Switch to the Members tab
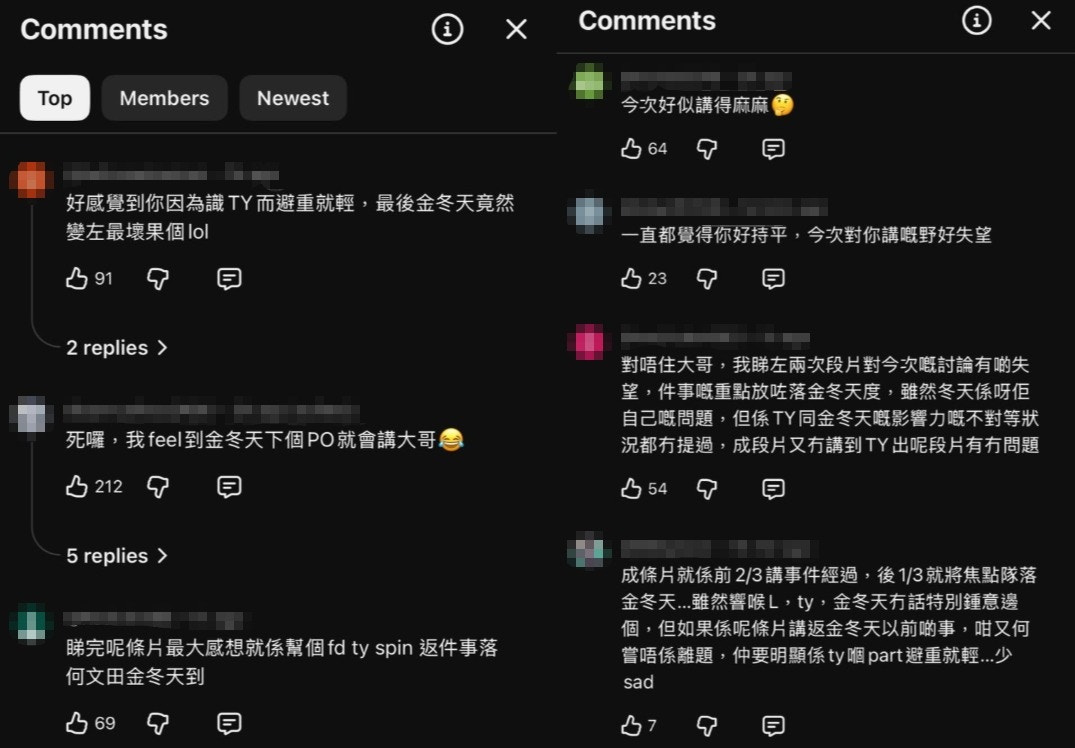 [165, 98]
